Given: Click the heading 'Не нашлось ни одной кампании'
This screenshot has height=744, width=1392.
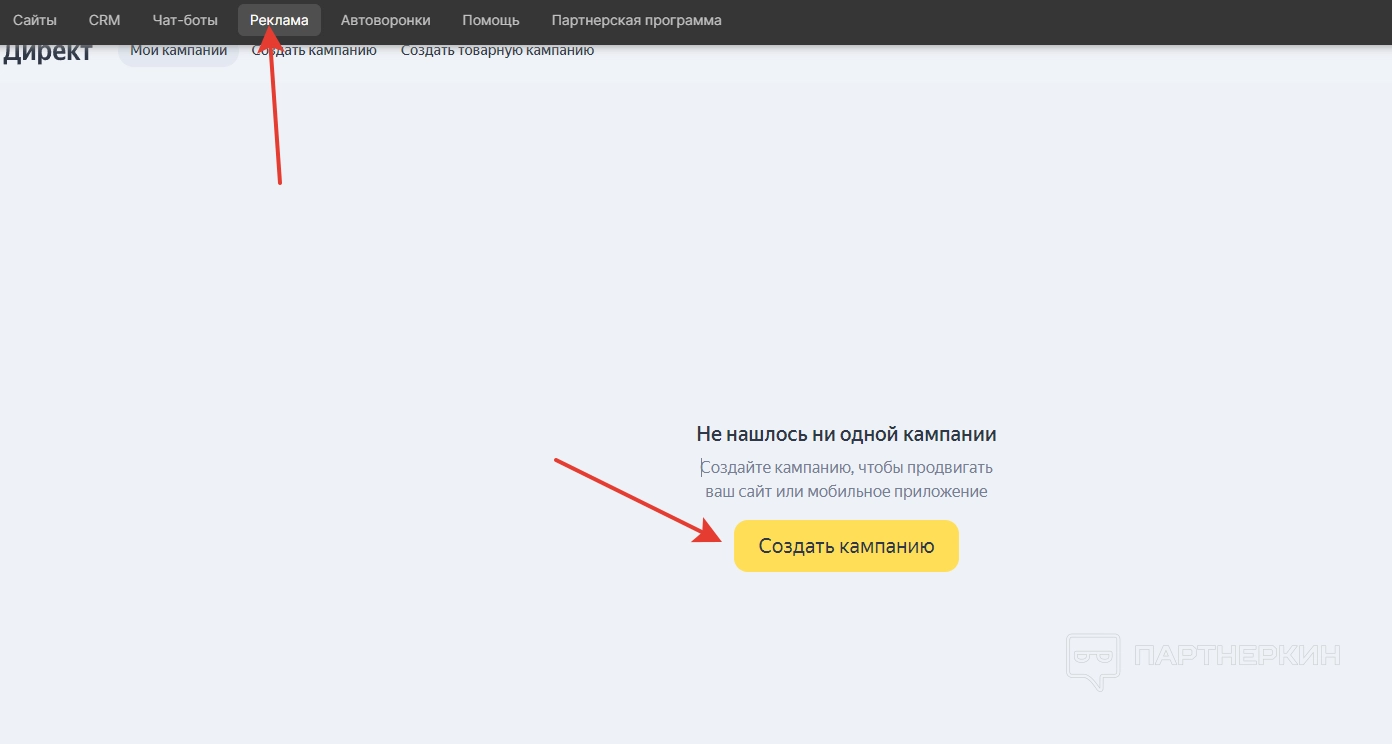Looking at the screenshot, I should tap(846, 434).
